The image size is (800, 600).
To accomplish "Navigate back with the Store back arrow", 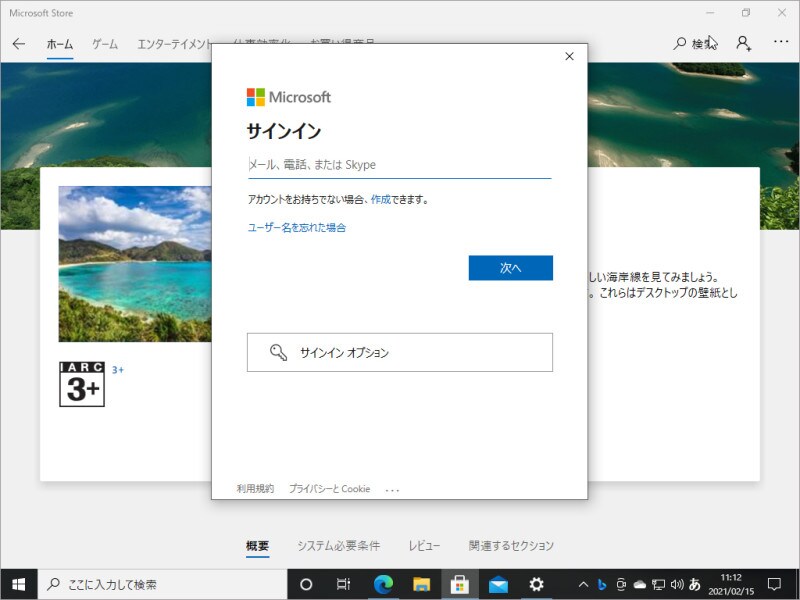I will [x=19, y=44].
